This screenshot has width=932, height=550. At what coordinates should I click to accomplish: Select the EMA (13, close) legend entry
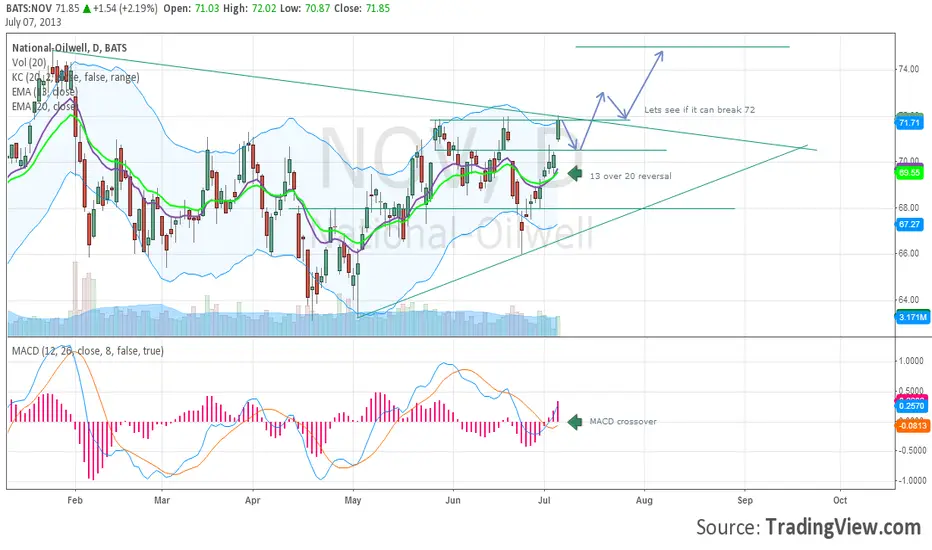45,92
